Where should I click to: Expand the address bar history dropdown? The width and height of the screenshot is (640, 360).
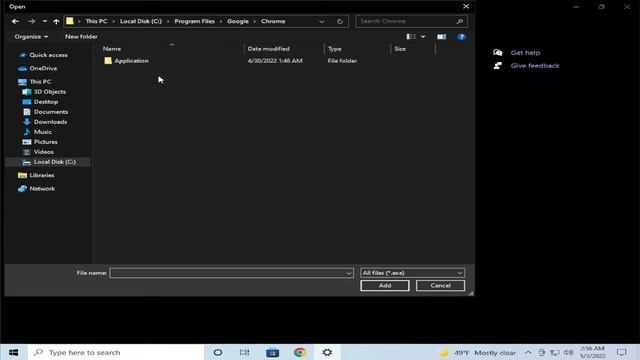click(322, 21)
